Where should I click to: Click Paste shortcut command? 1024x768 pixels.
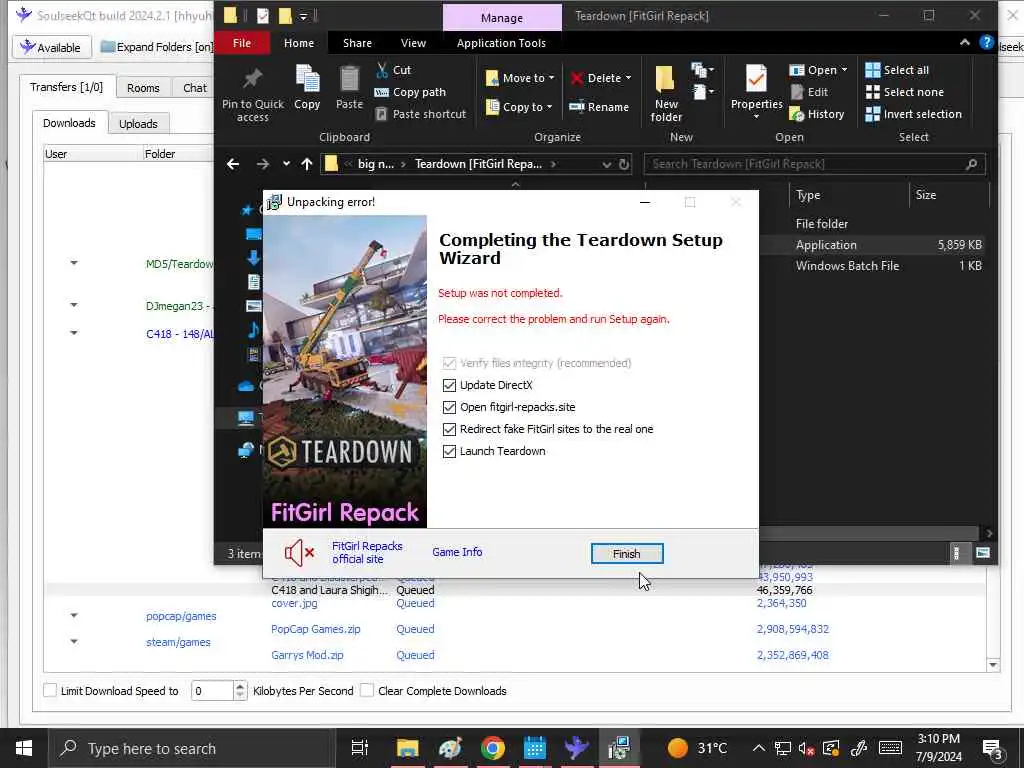point(421,114)
